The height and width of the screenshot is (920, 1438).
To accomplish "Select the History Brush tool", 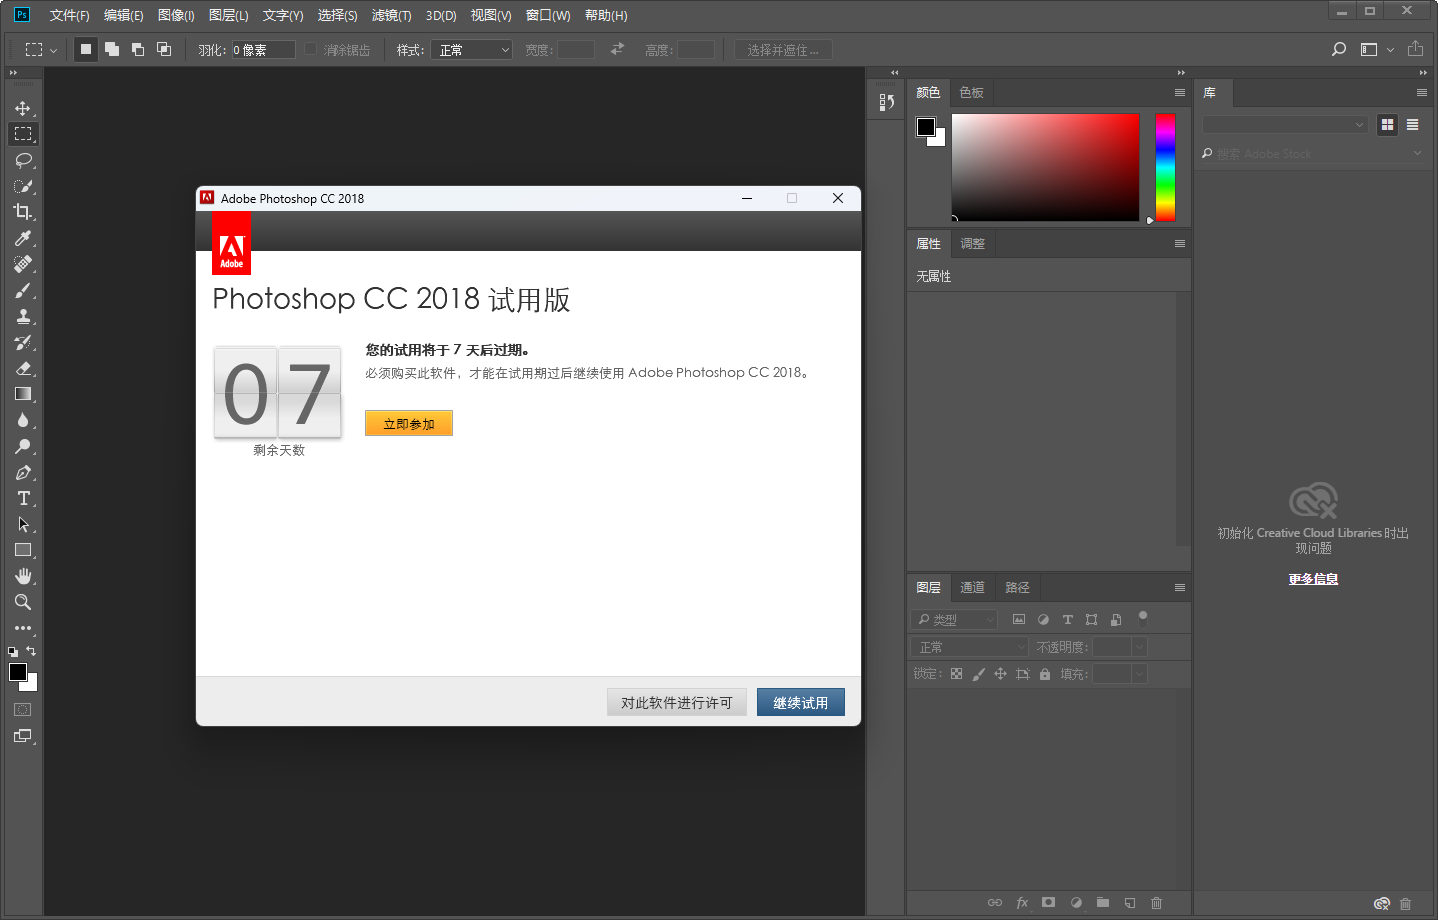I will pyautogui.click(x=23, y=342).
